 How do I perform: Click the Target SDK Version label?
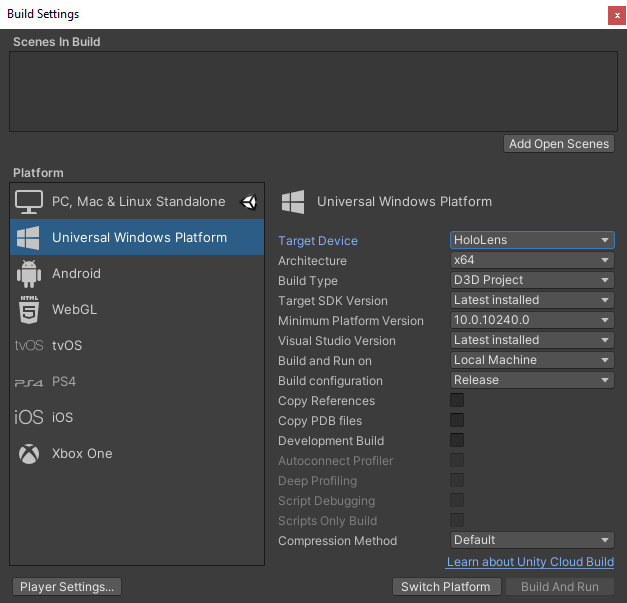[x=333, y=301]
